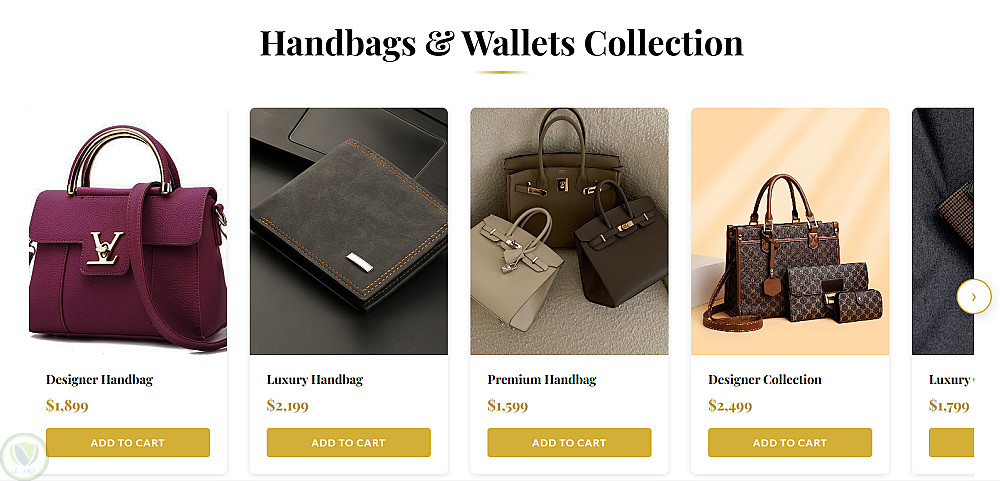1000x481 pixels.
Task: Open the partially visible dark product image
Action: [x=943, y=231]
